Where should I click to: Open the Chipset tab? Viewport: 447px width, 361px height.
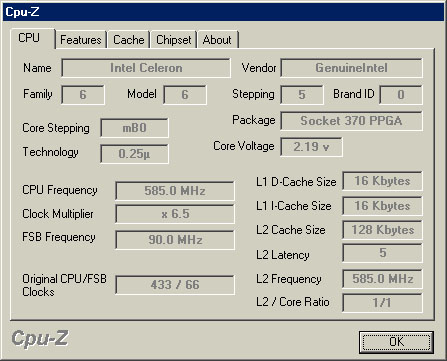[x=173, y=40]
